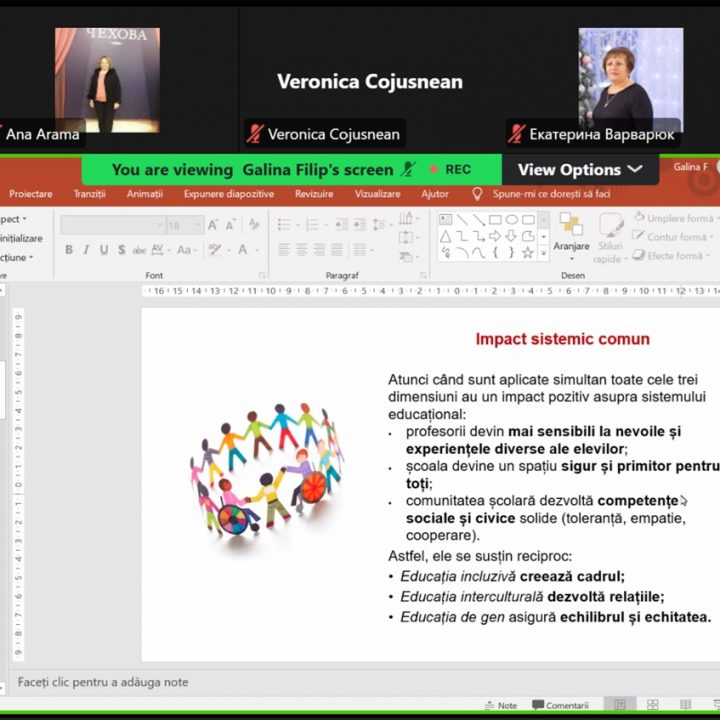This screenshot has height=720, width=720.
Task: Click the Note button in status bar
Action: pyautogui.click(x=500, y=706)
